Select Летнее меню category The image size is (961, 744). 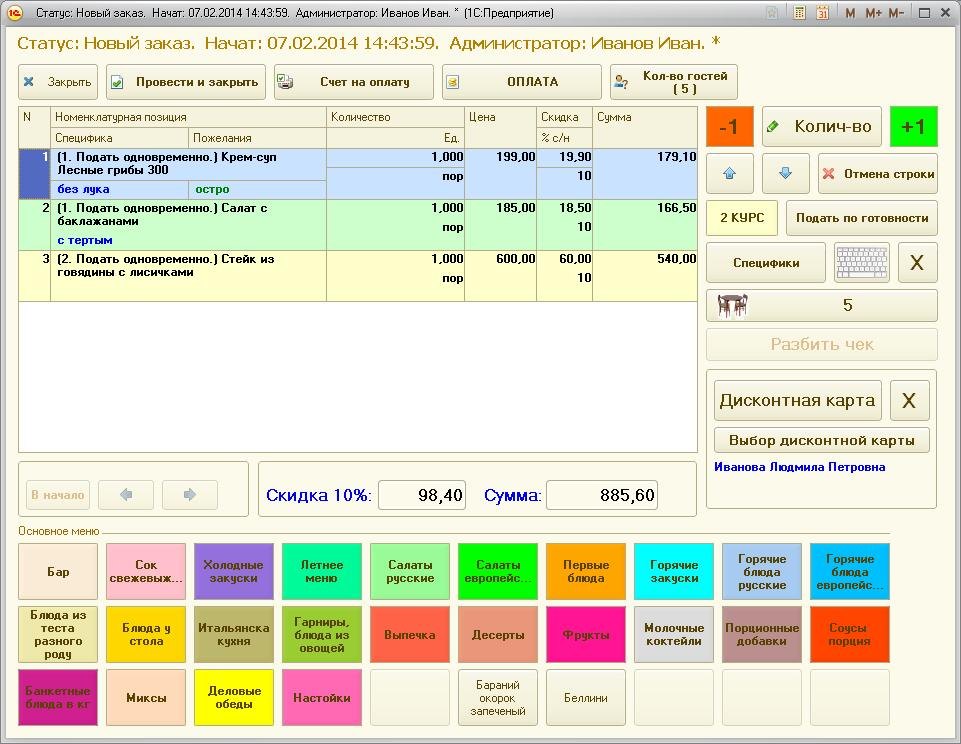tap(322, 571)
